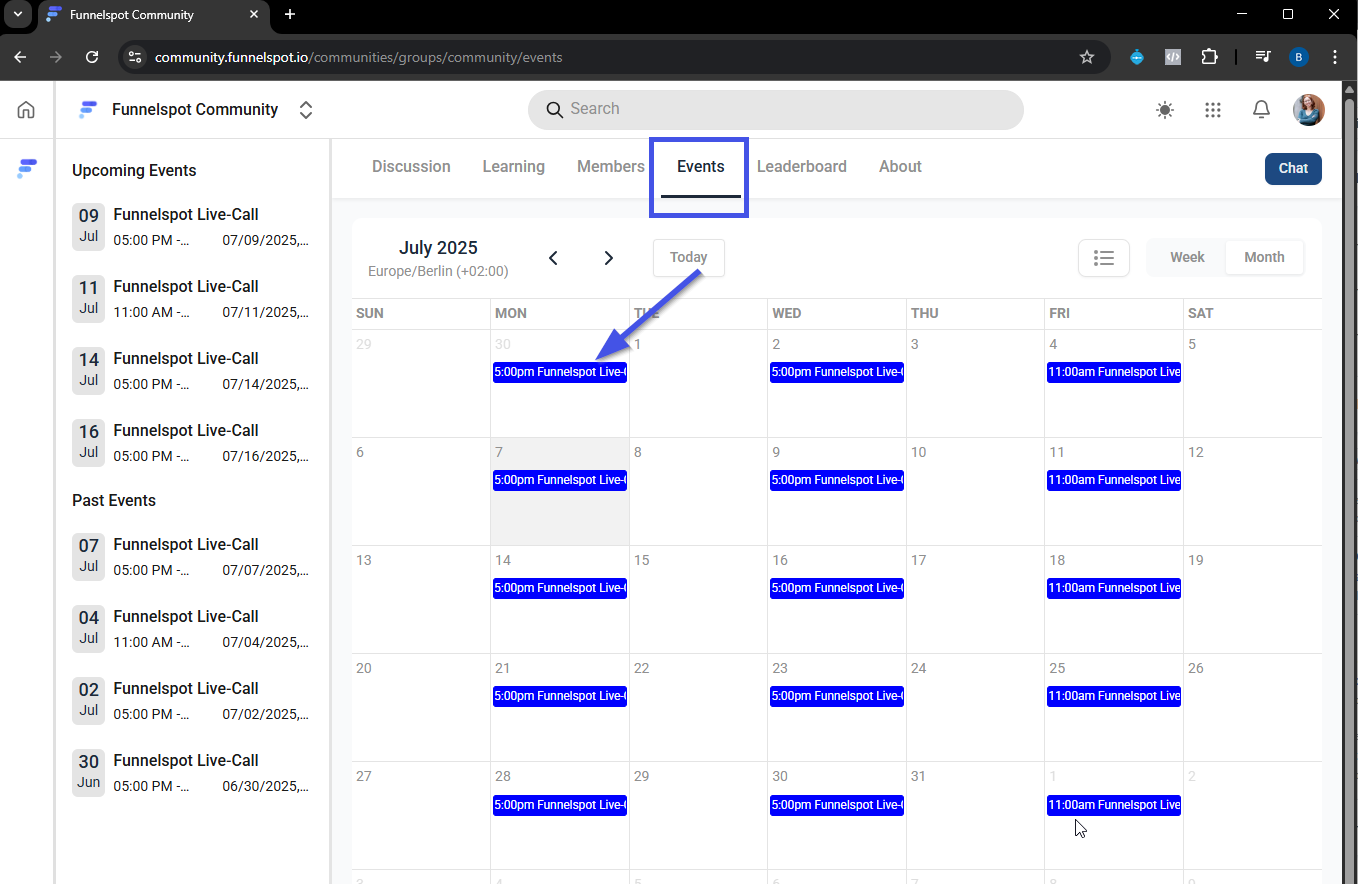Open the home icon in left rail
Screen dimensions: 1358x884
[26, 110]
